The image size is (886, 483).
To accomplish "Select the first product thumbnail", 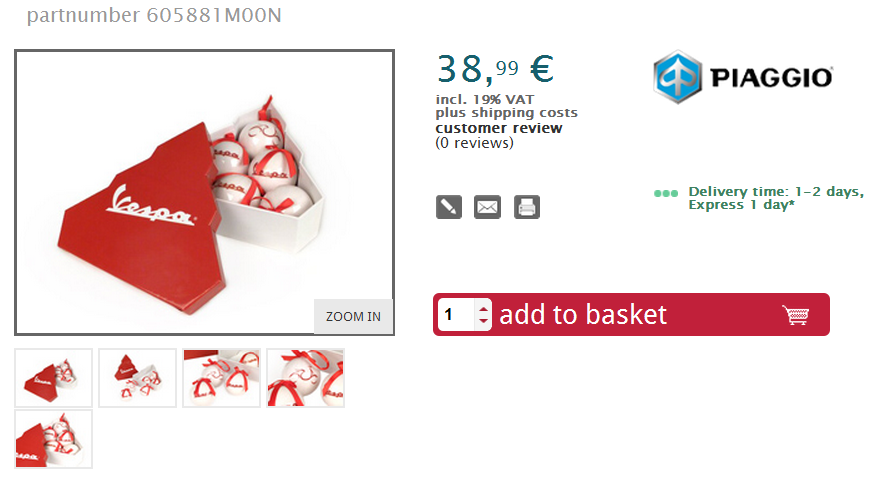I will click(x=54, y=378).
